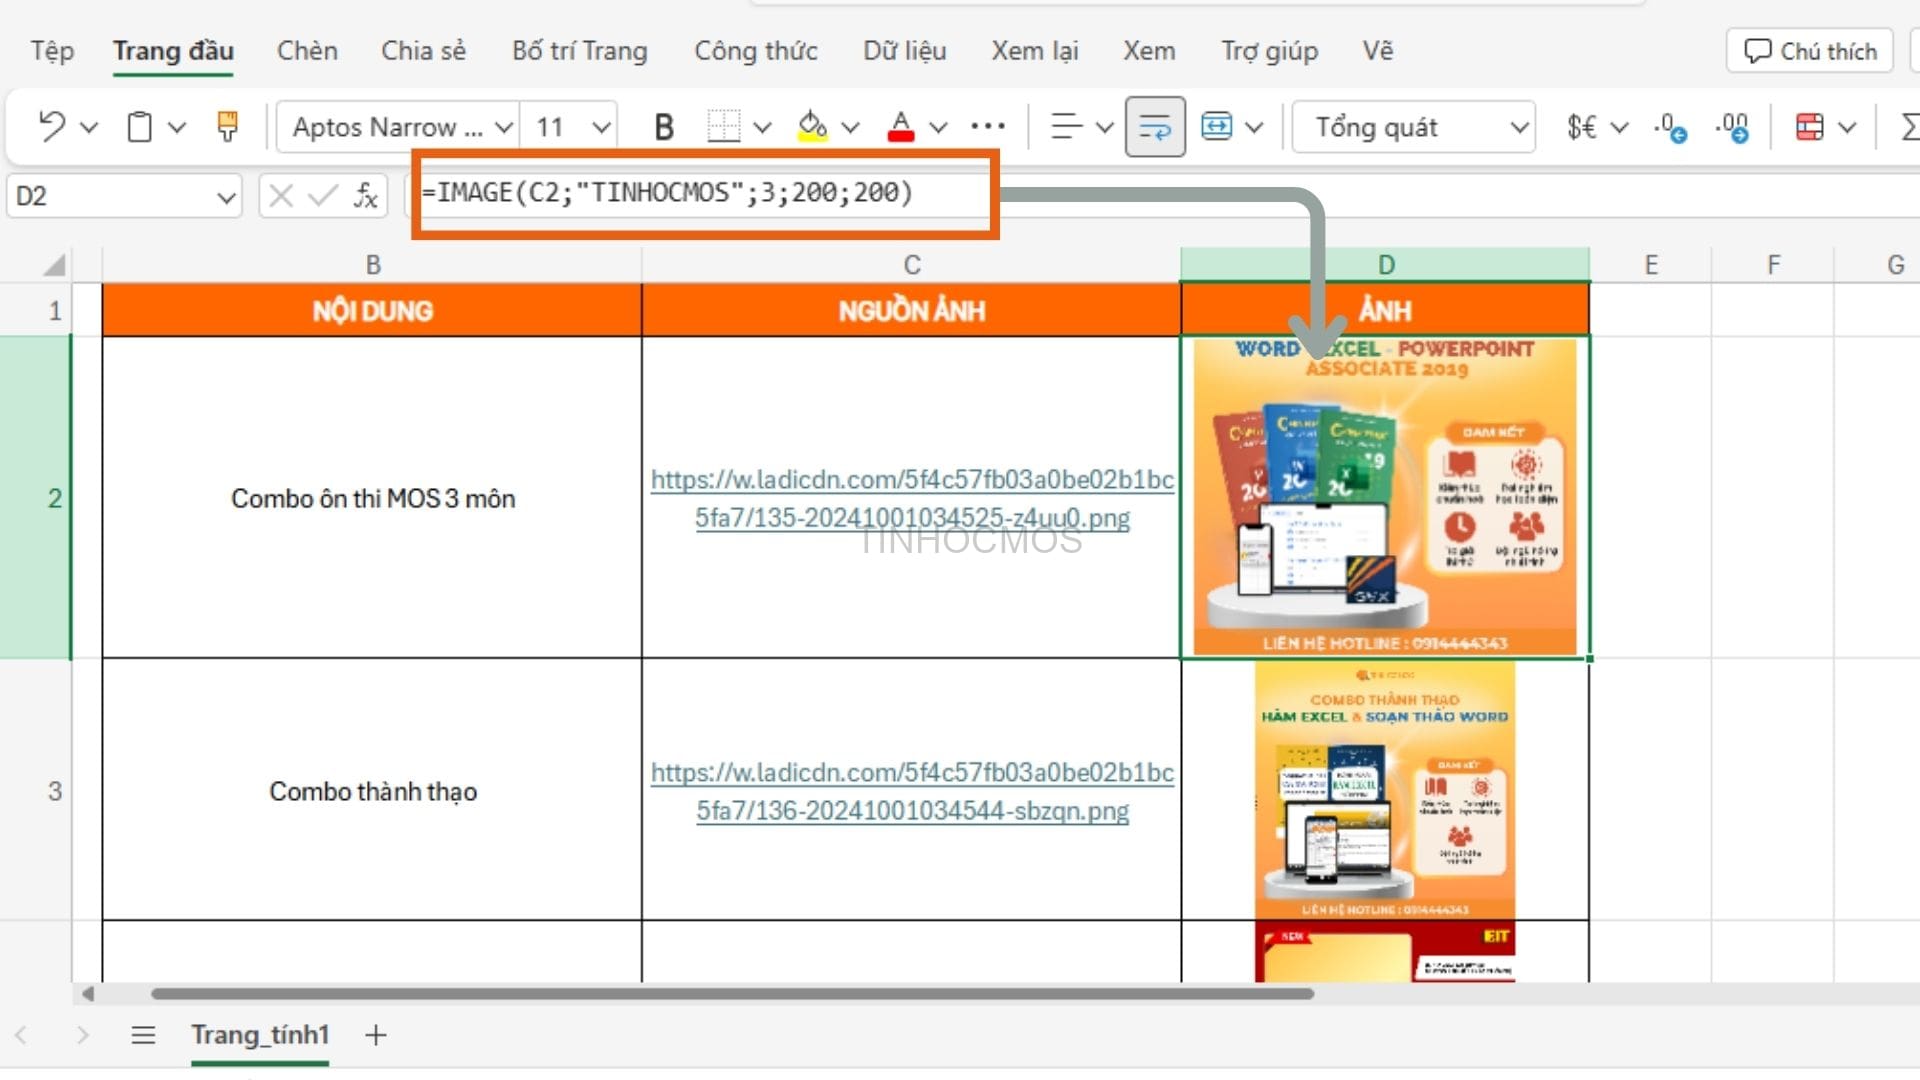
Task: Select cell Combo thành thạo
Action: pyautogui.click(x=373, y=791)
